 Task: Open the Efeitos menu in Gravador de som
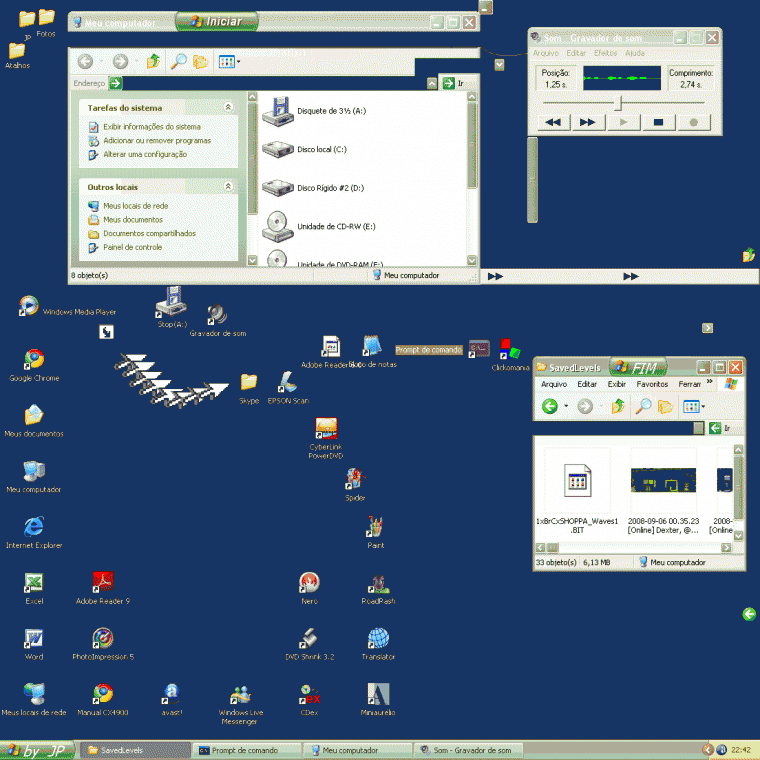point(605,53)
